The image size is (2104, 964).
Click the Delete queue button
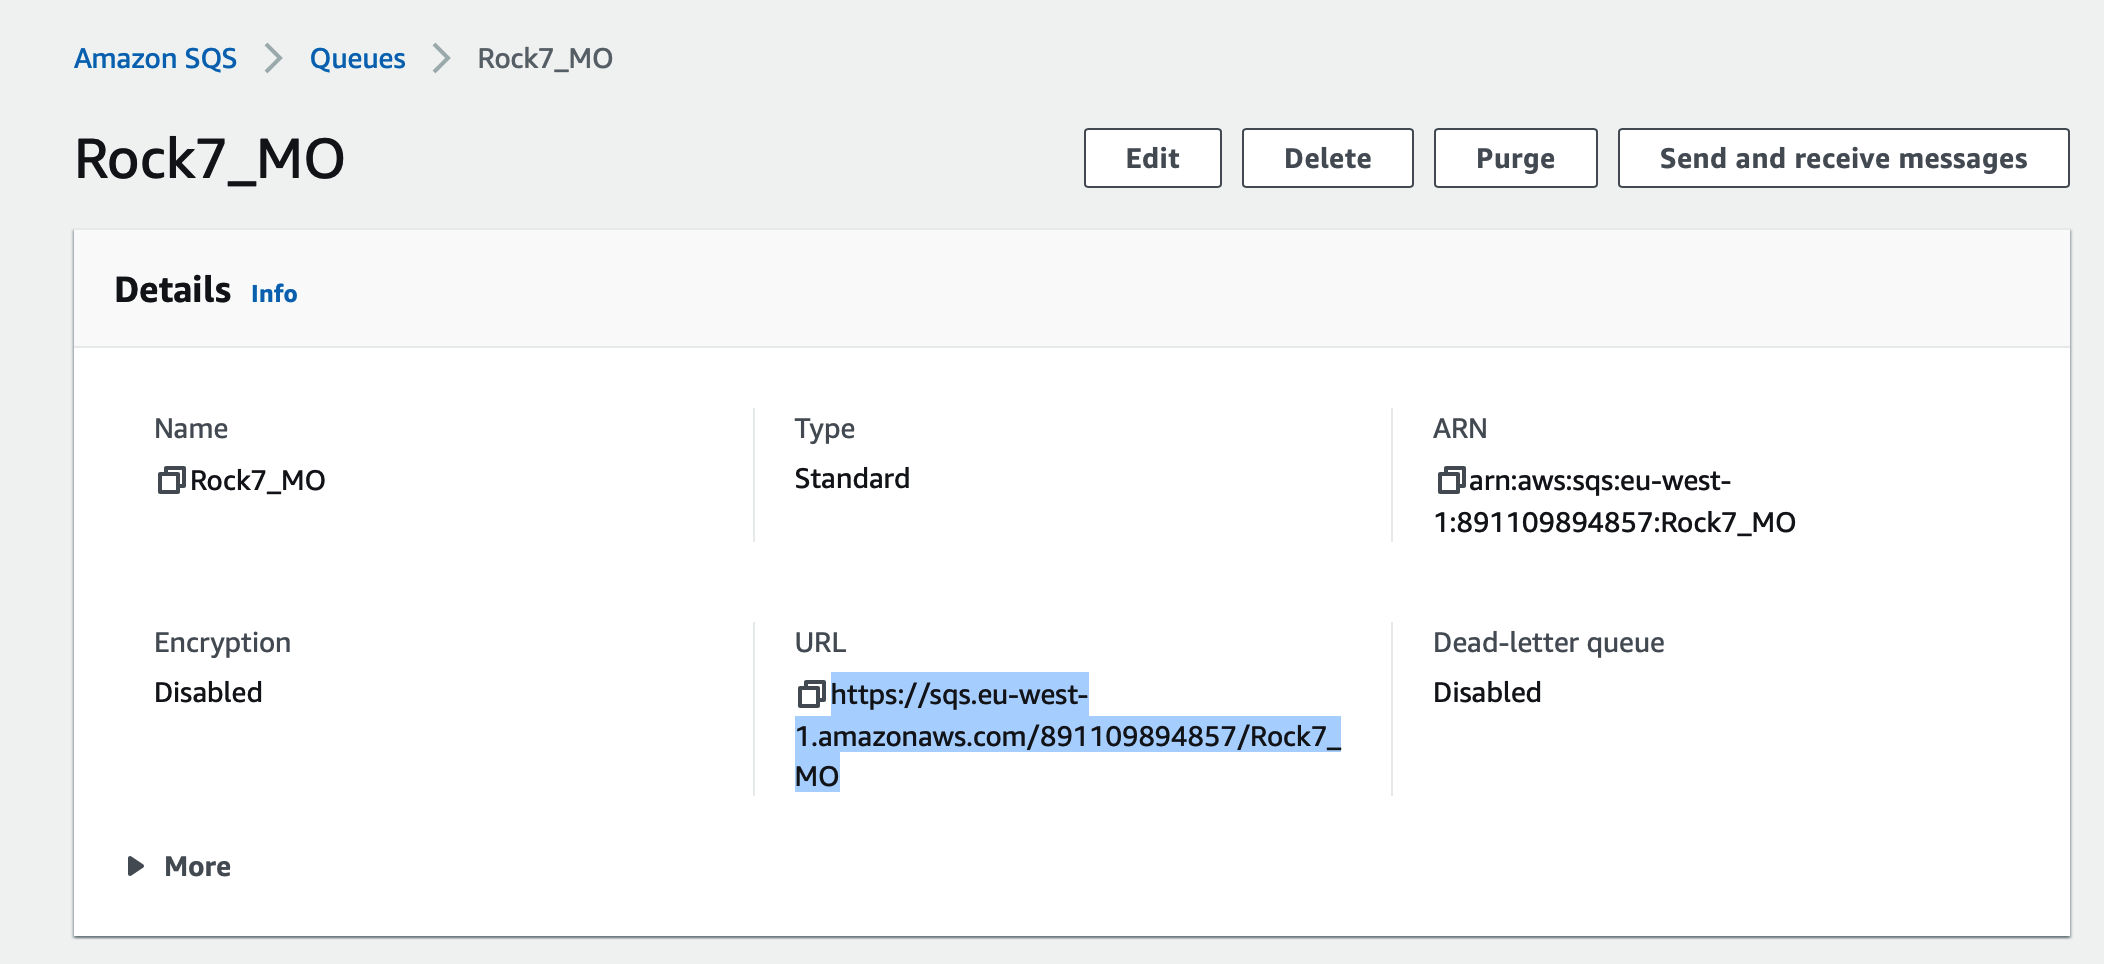(x=1328, y=158)
